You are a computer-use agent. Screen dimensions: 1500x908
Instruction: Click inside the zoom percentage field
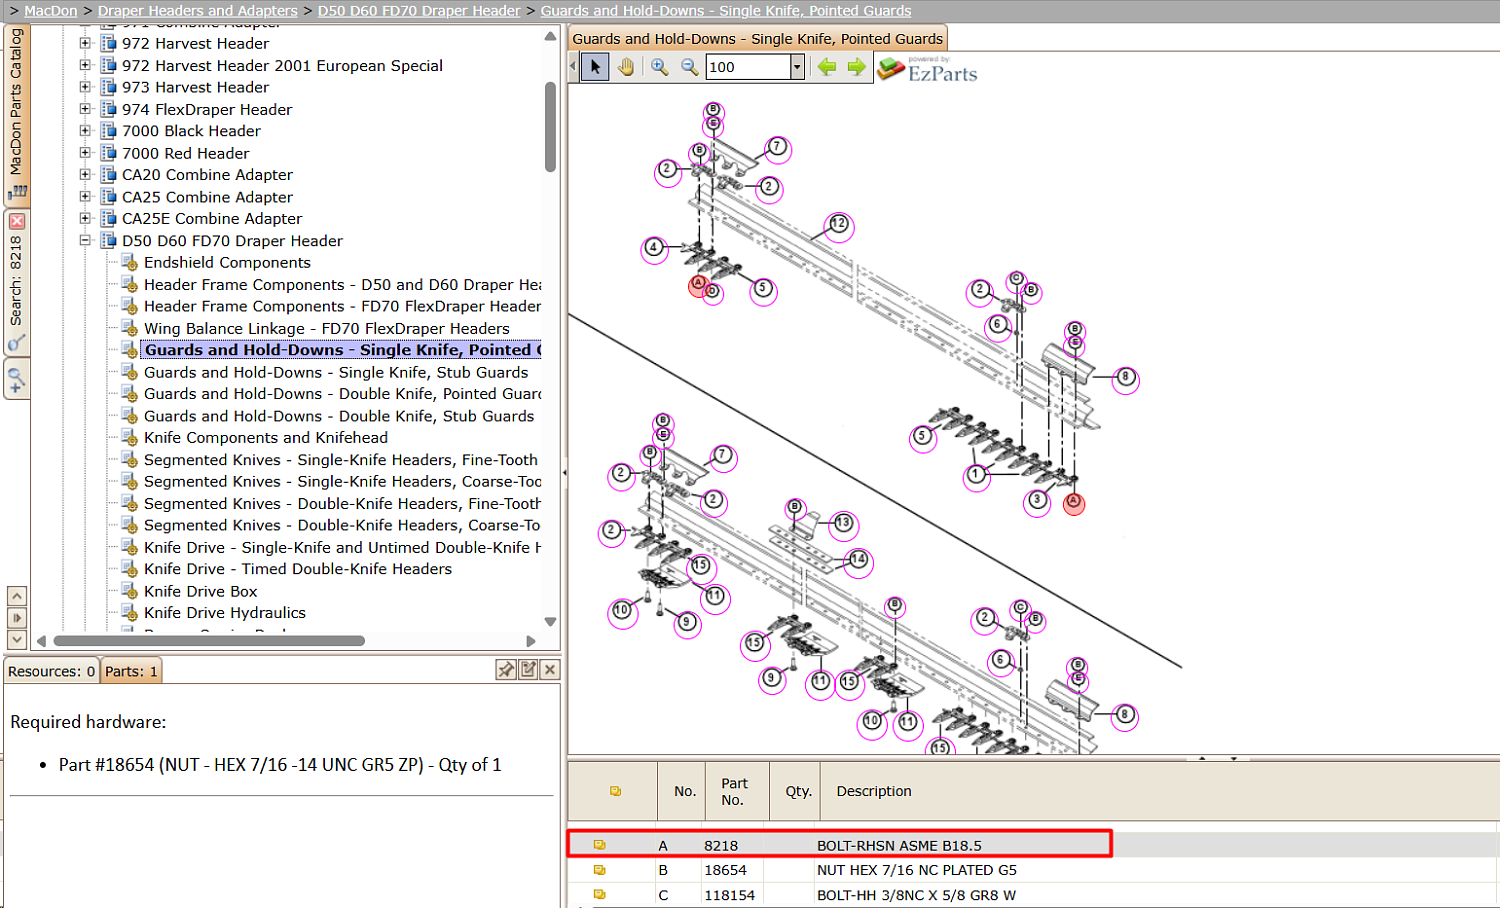pyautogui.click(x=748, y=67)
